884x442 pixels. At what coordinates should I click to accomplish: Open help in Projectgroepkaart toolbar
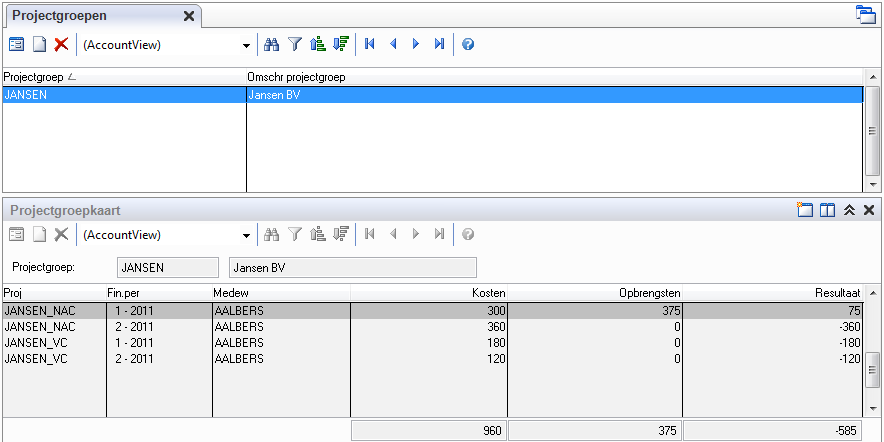pos(467,235)
